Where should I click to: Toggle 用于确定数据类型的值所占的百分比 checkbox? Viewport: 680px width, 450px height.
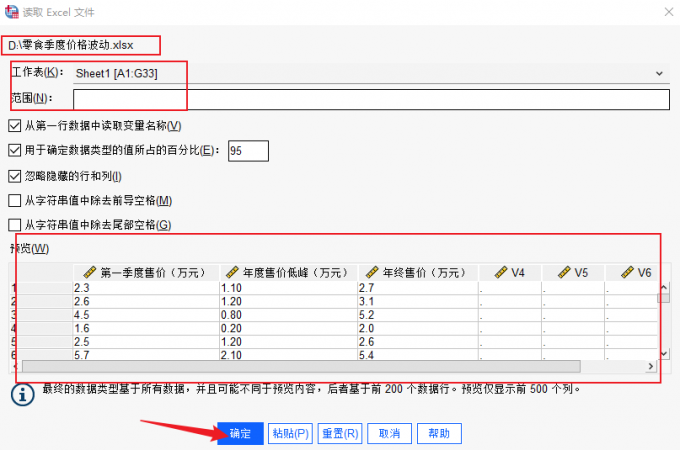click(14, 150)
